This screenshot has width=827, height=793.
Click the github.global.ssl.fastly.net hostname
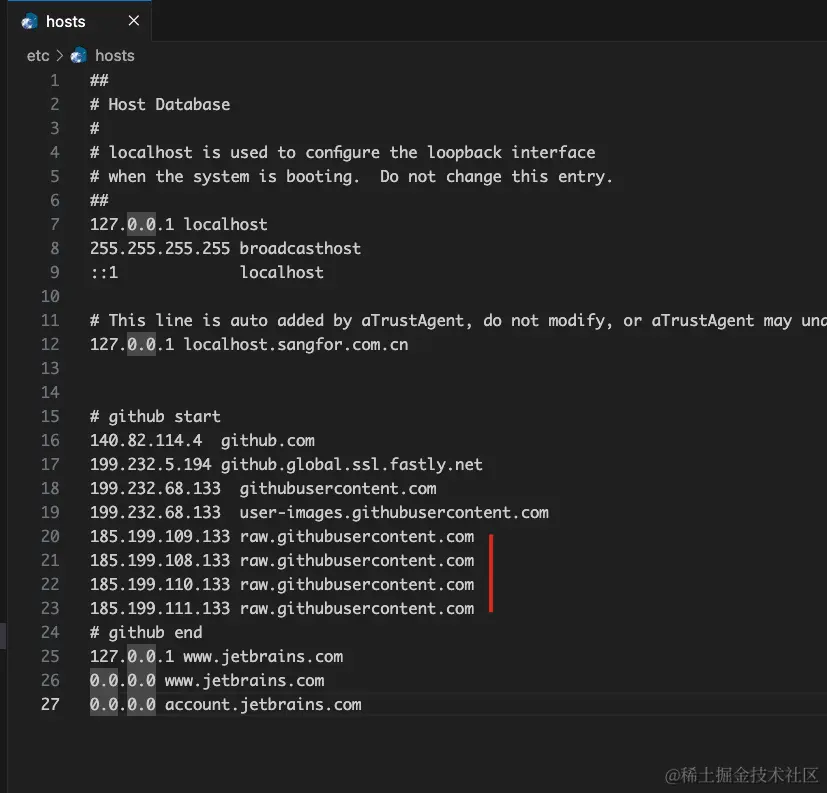[x=352, y=464]
